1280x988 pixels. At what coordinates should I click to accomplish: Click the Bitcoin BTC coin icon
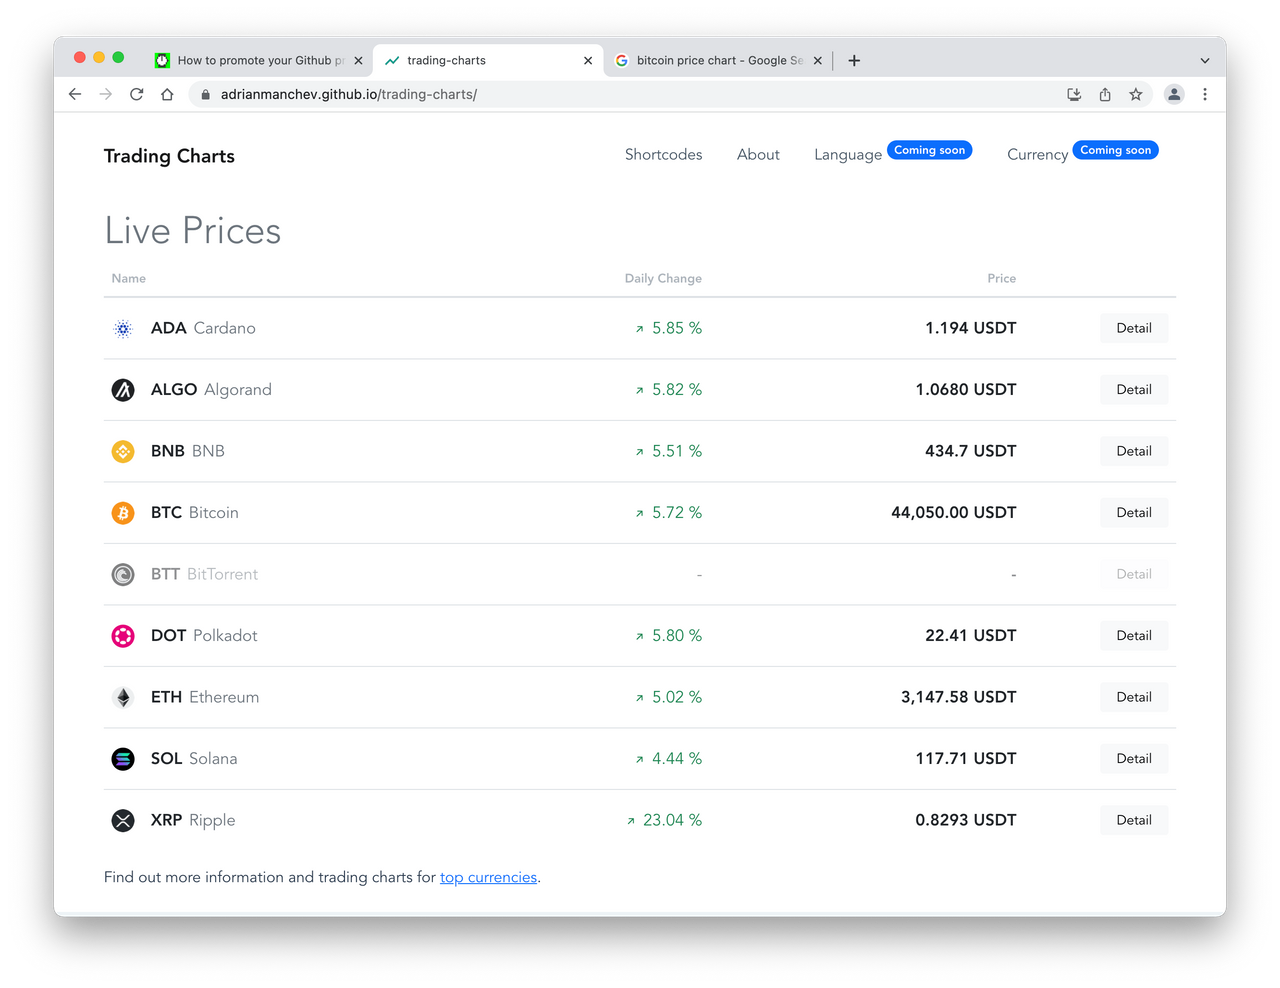pyautogui.click(x=123, y=513)
